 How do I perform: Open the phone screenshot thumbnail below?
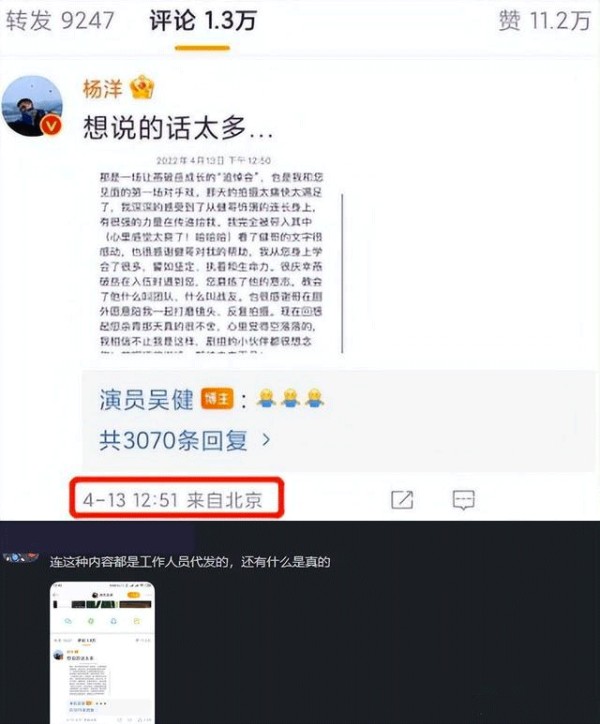tap(103, 652)
